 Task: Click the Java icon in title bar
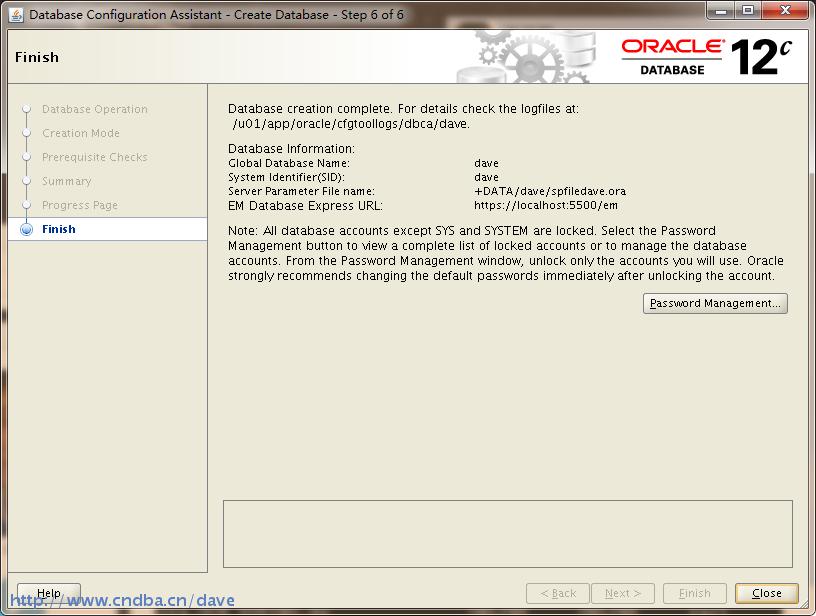(x=16, y=15)
